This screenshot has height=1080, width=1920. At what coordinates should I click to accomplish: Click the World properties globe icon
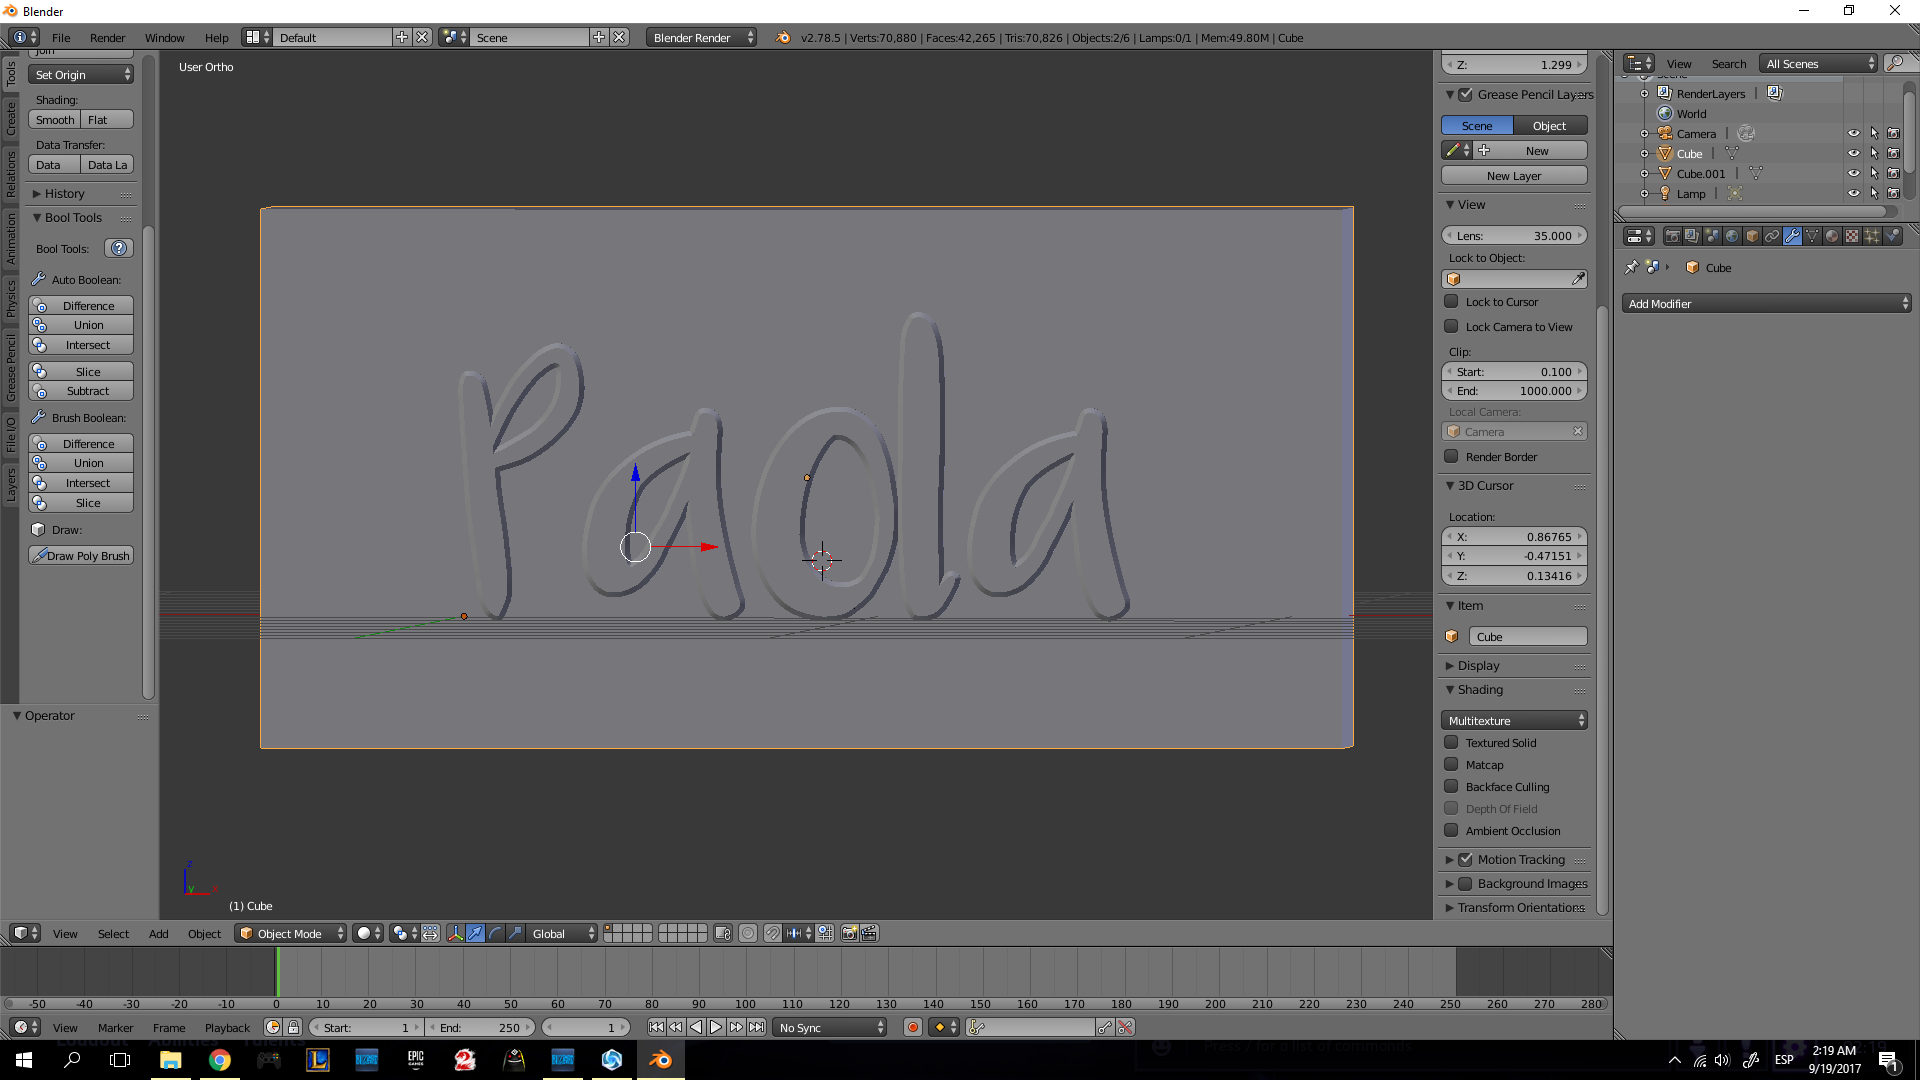tap(1732, 236)
